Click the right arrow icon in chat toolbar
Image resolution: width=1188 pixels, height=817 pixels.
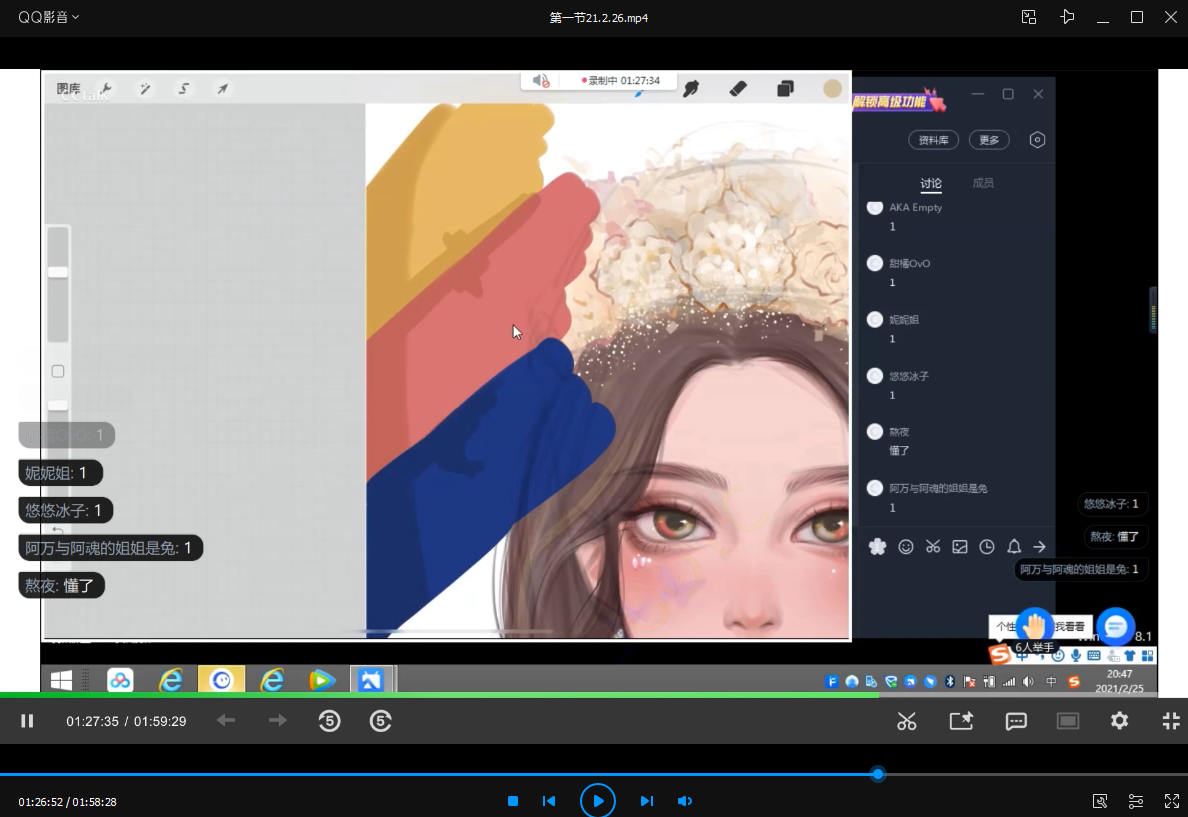pyautogui.click(x=1040, y=546)
